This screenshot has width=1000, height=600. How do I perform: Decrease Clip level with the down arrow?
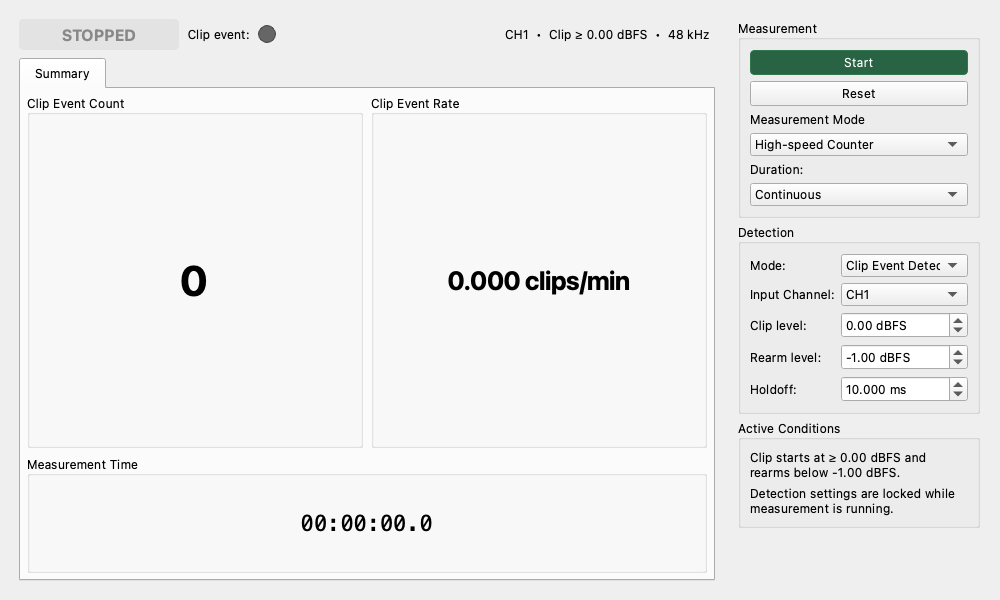(x=958, y=330)
